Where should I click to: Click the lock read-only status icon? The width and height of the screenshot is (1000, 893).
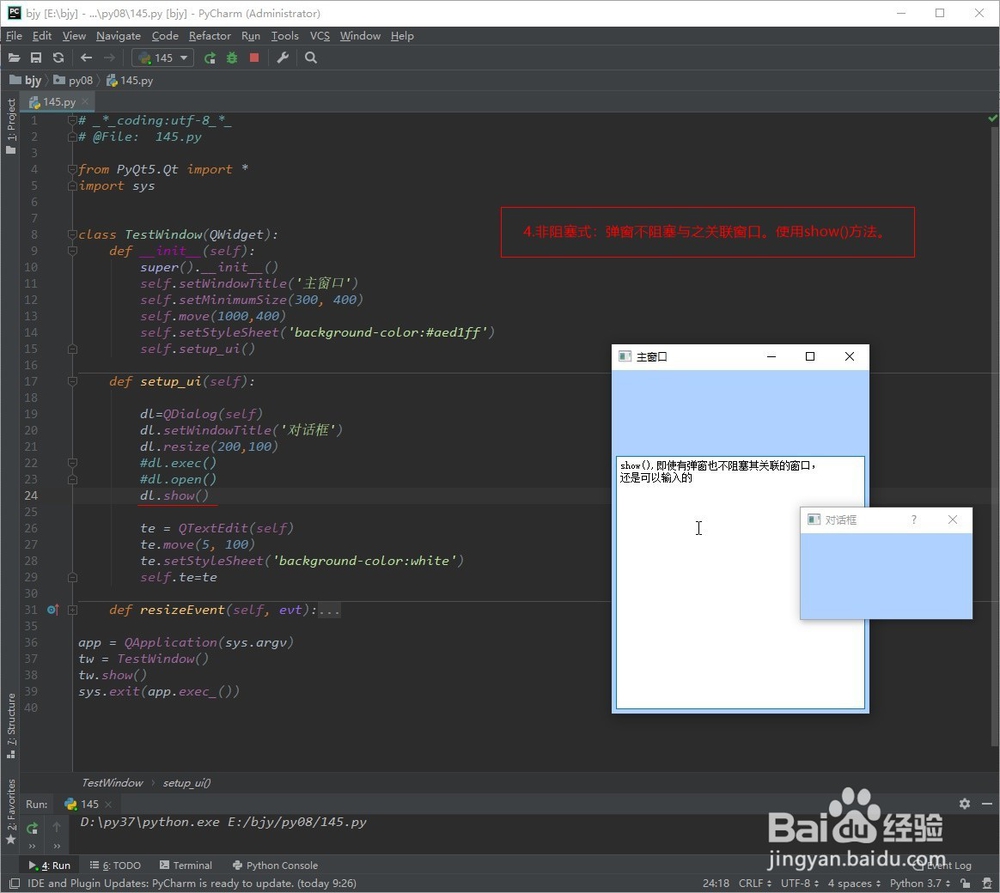click(x=965, y=883)
